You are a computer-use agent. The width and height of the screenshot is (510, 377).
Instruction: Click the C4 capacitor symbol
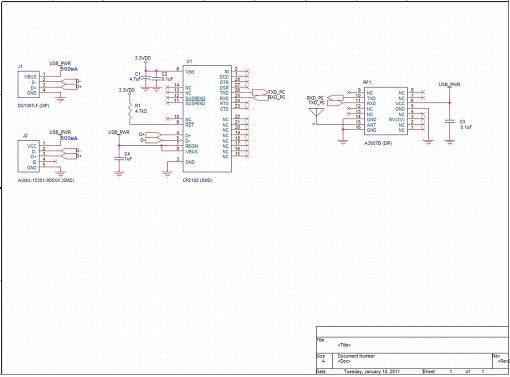(119, 158)
